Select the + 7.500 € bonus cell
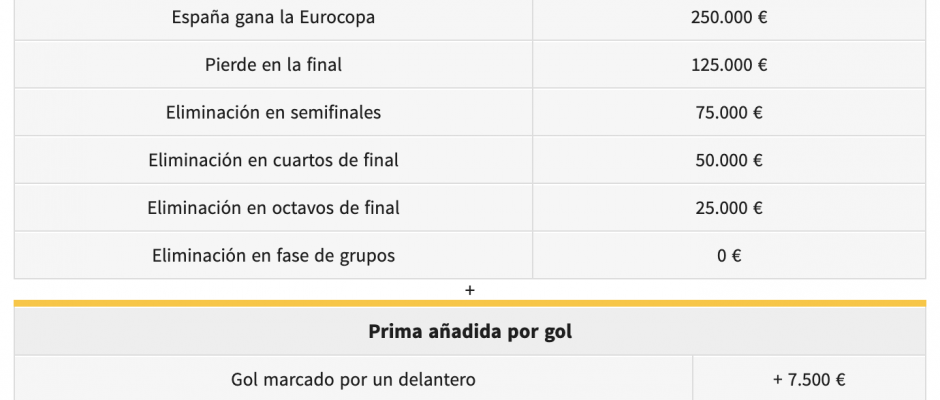940x400 pixels. [809, 379]
